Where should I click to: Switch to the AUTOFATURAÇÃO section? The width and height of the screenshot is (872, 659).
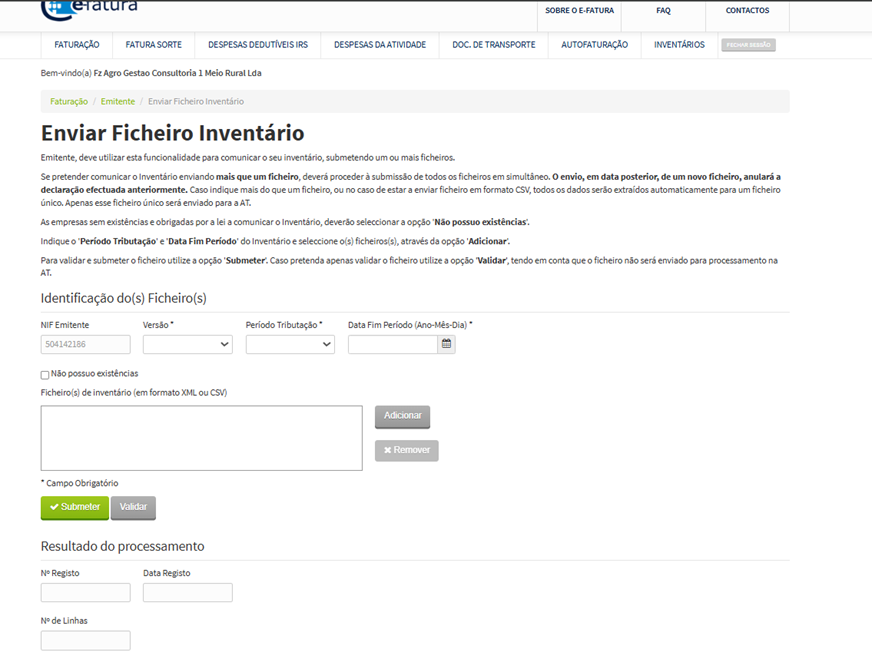[x=594, y=44]
